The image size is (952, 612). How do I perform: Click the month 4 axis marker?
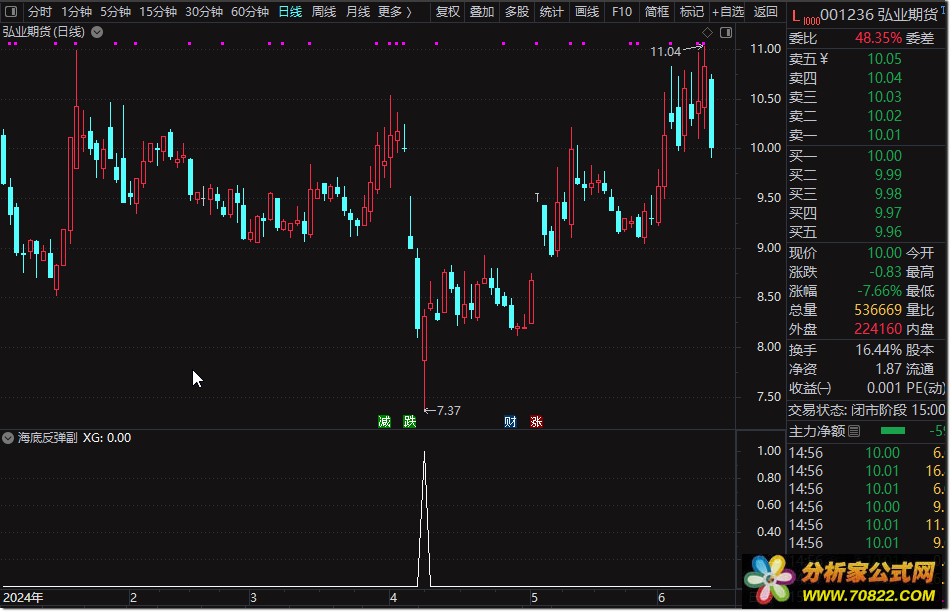click(x=393, y=597)
